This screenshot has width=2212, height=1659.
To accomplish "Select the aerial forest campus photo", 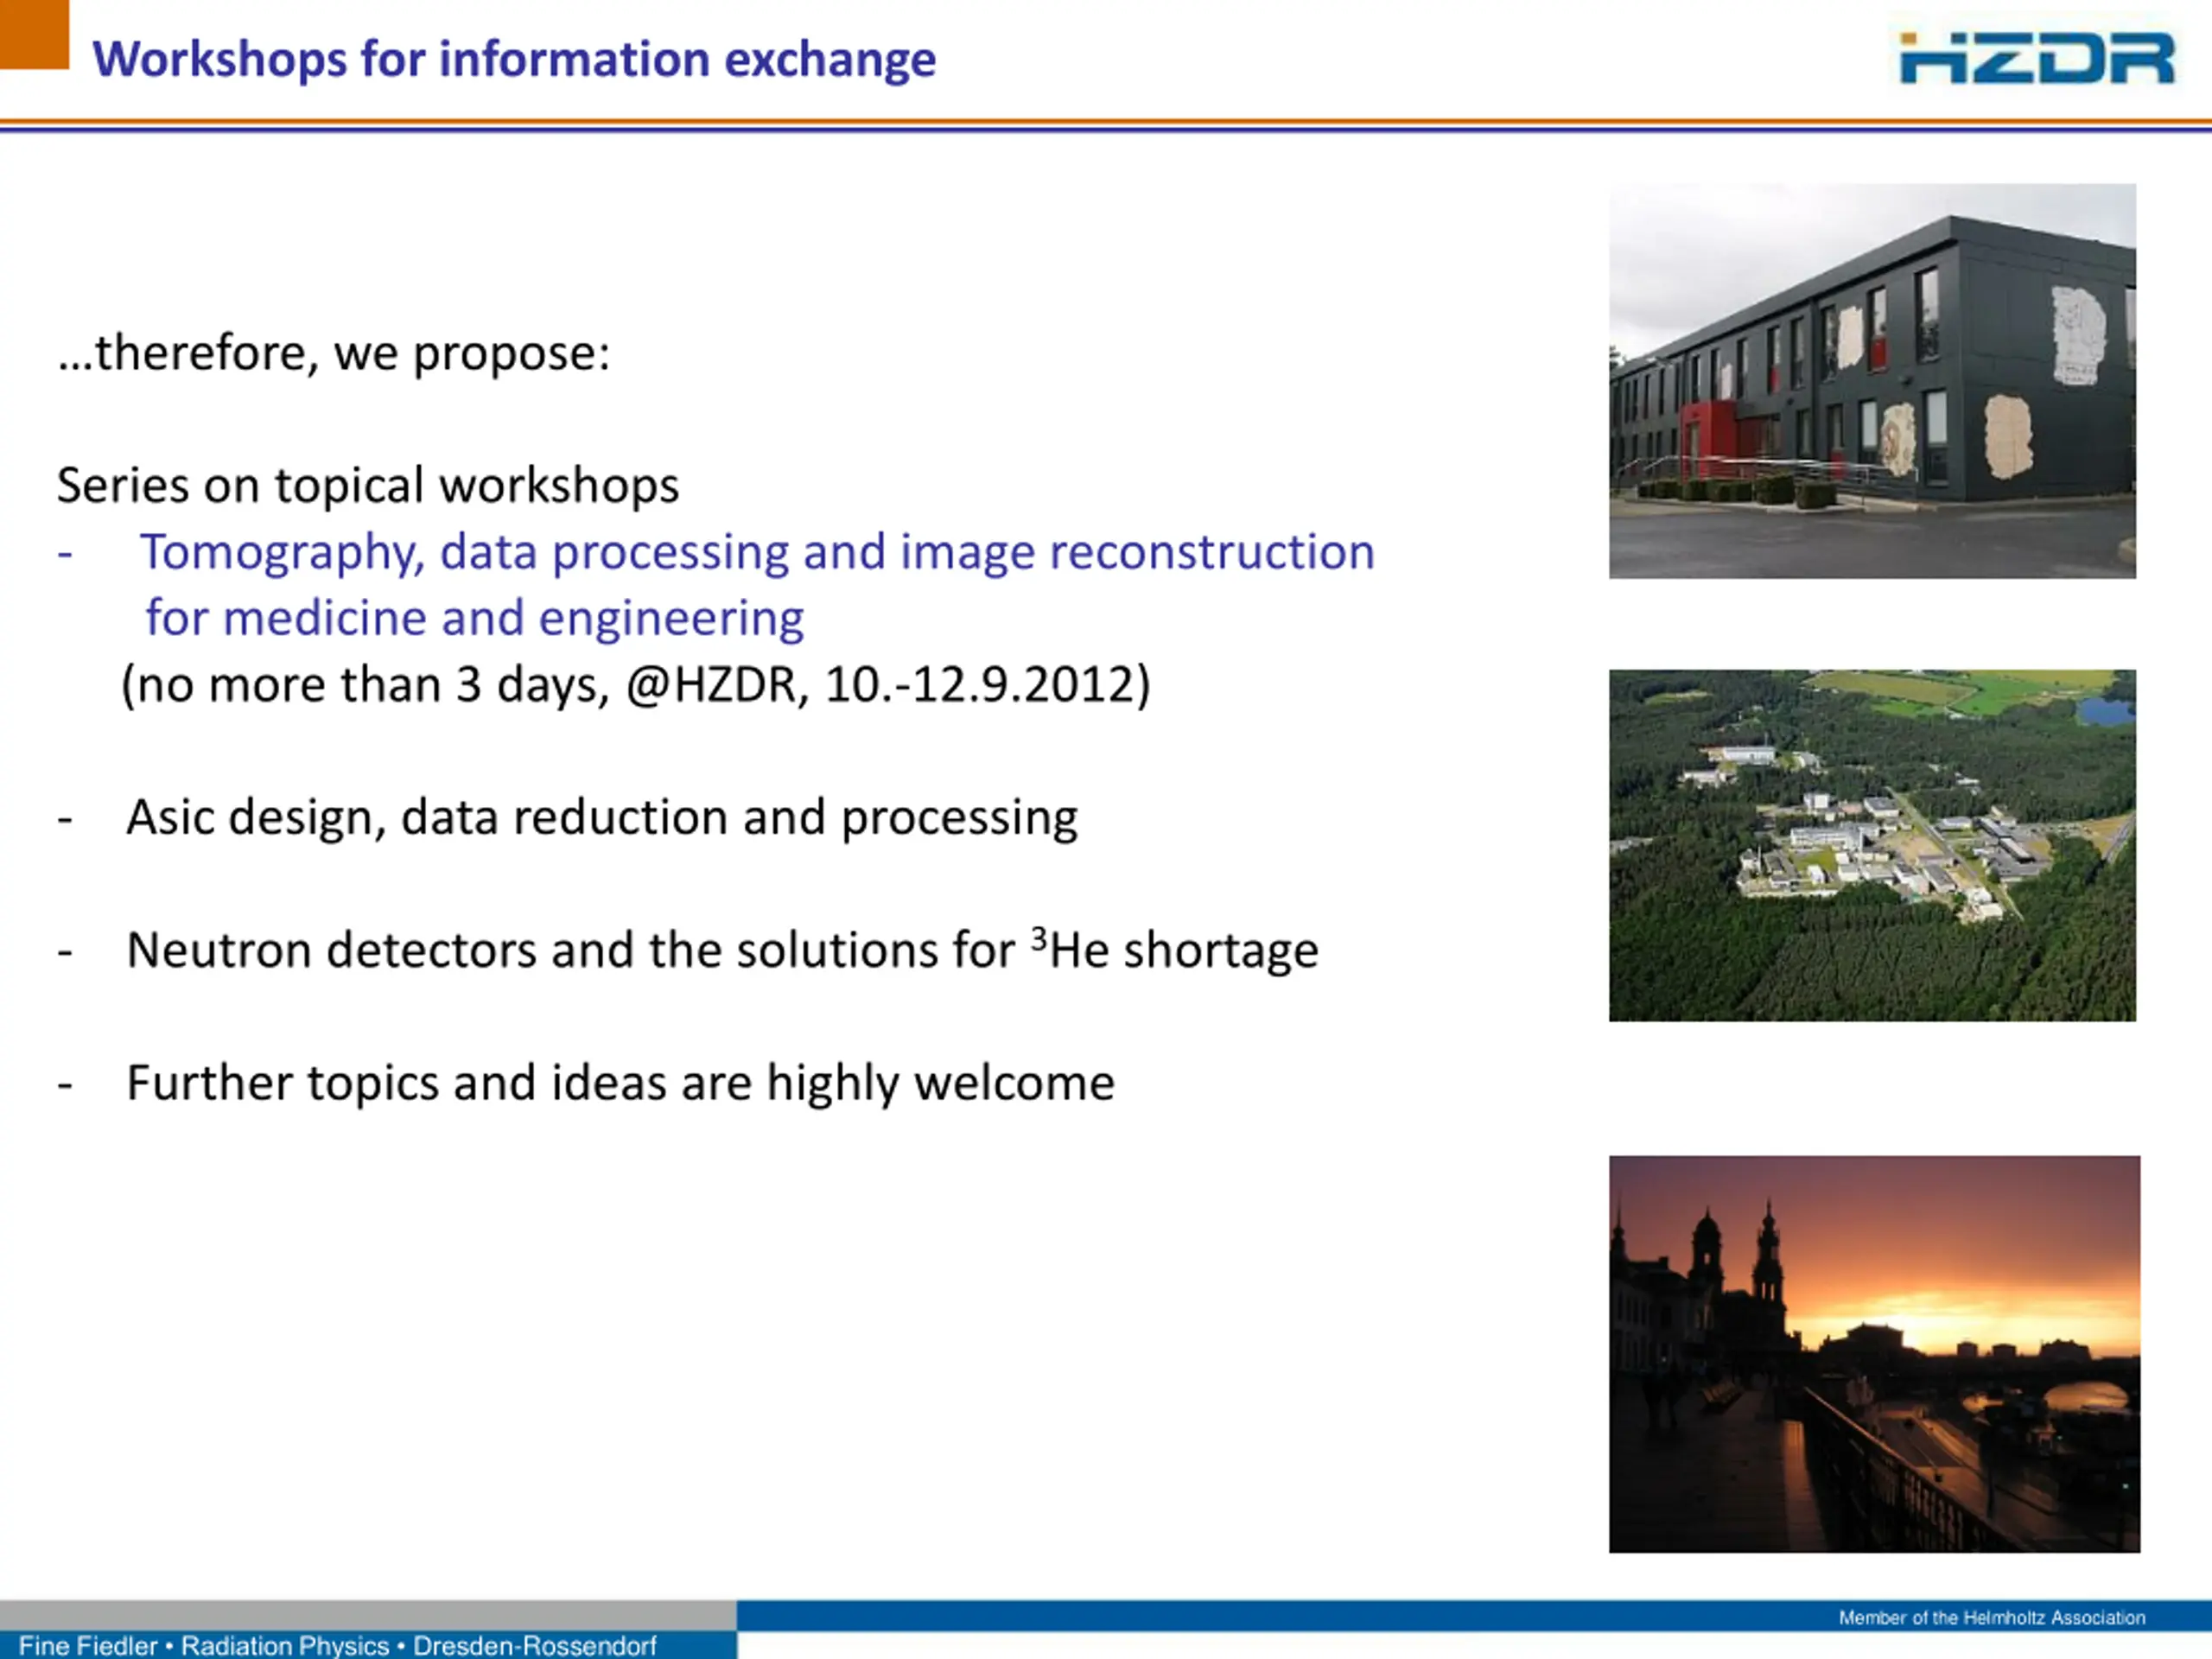I will point(1872,845).
